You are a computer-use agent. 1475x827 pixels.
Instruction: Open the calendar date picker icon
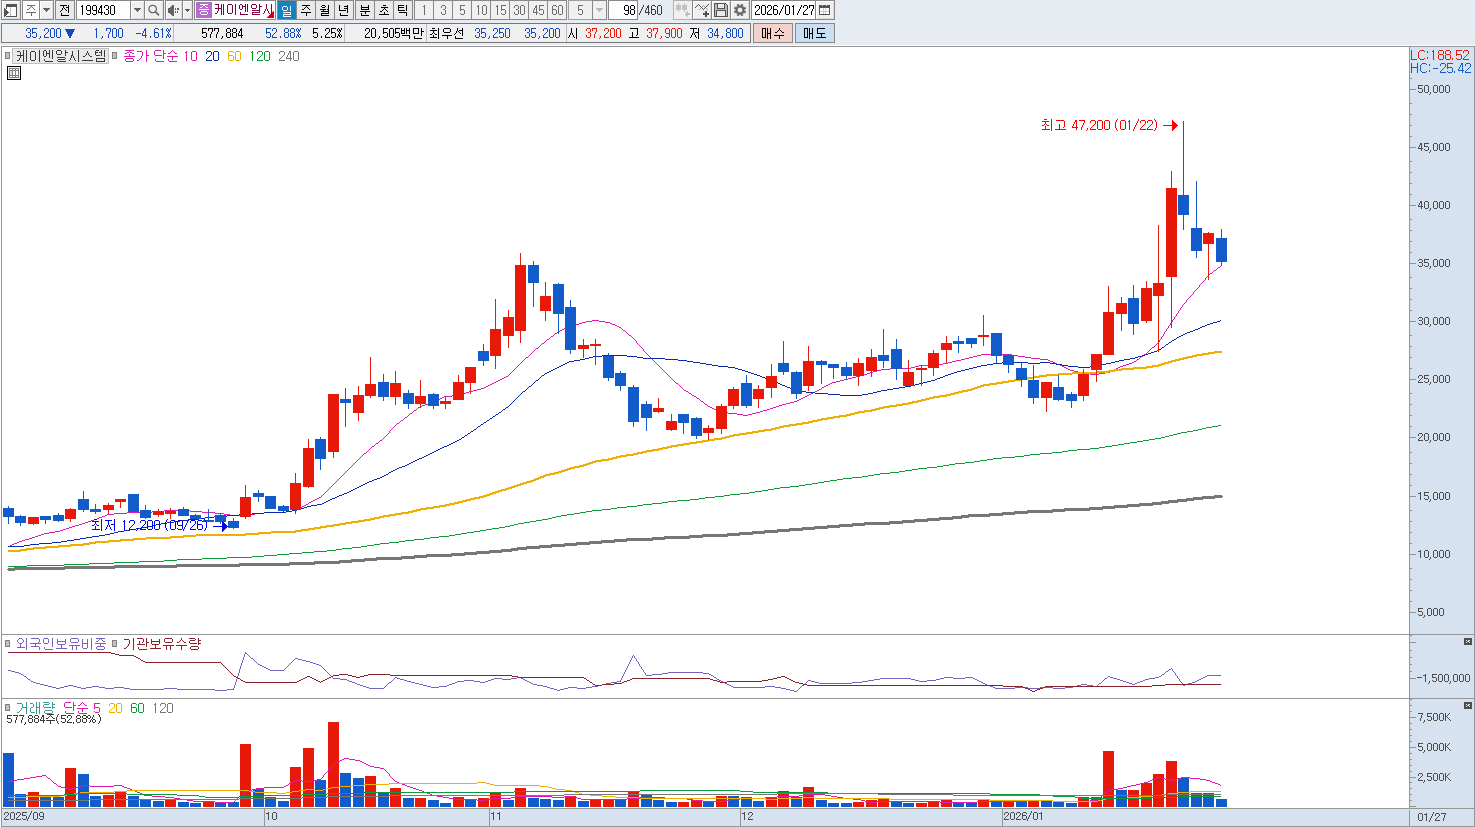coord(825,10)
